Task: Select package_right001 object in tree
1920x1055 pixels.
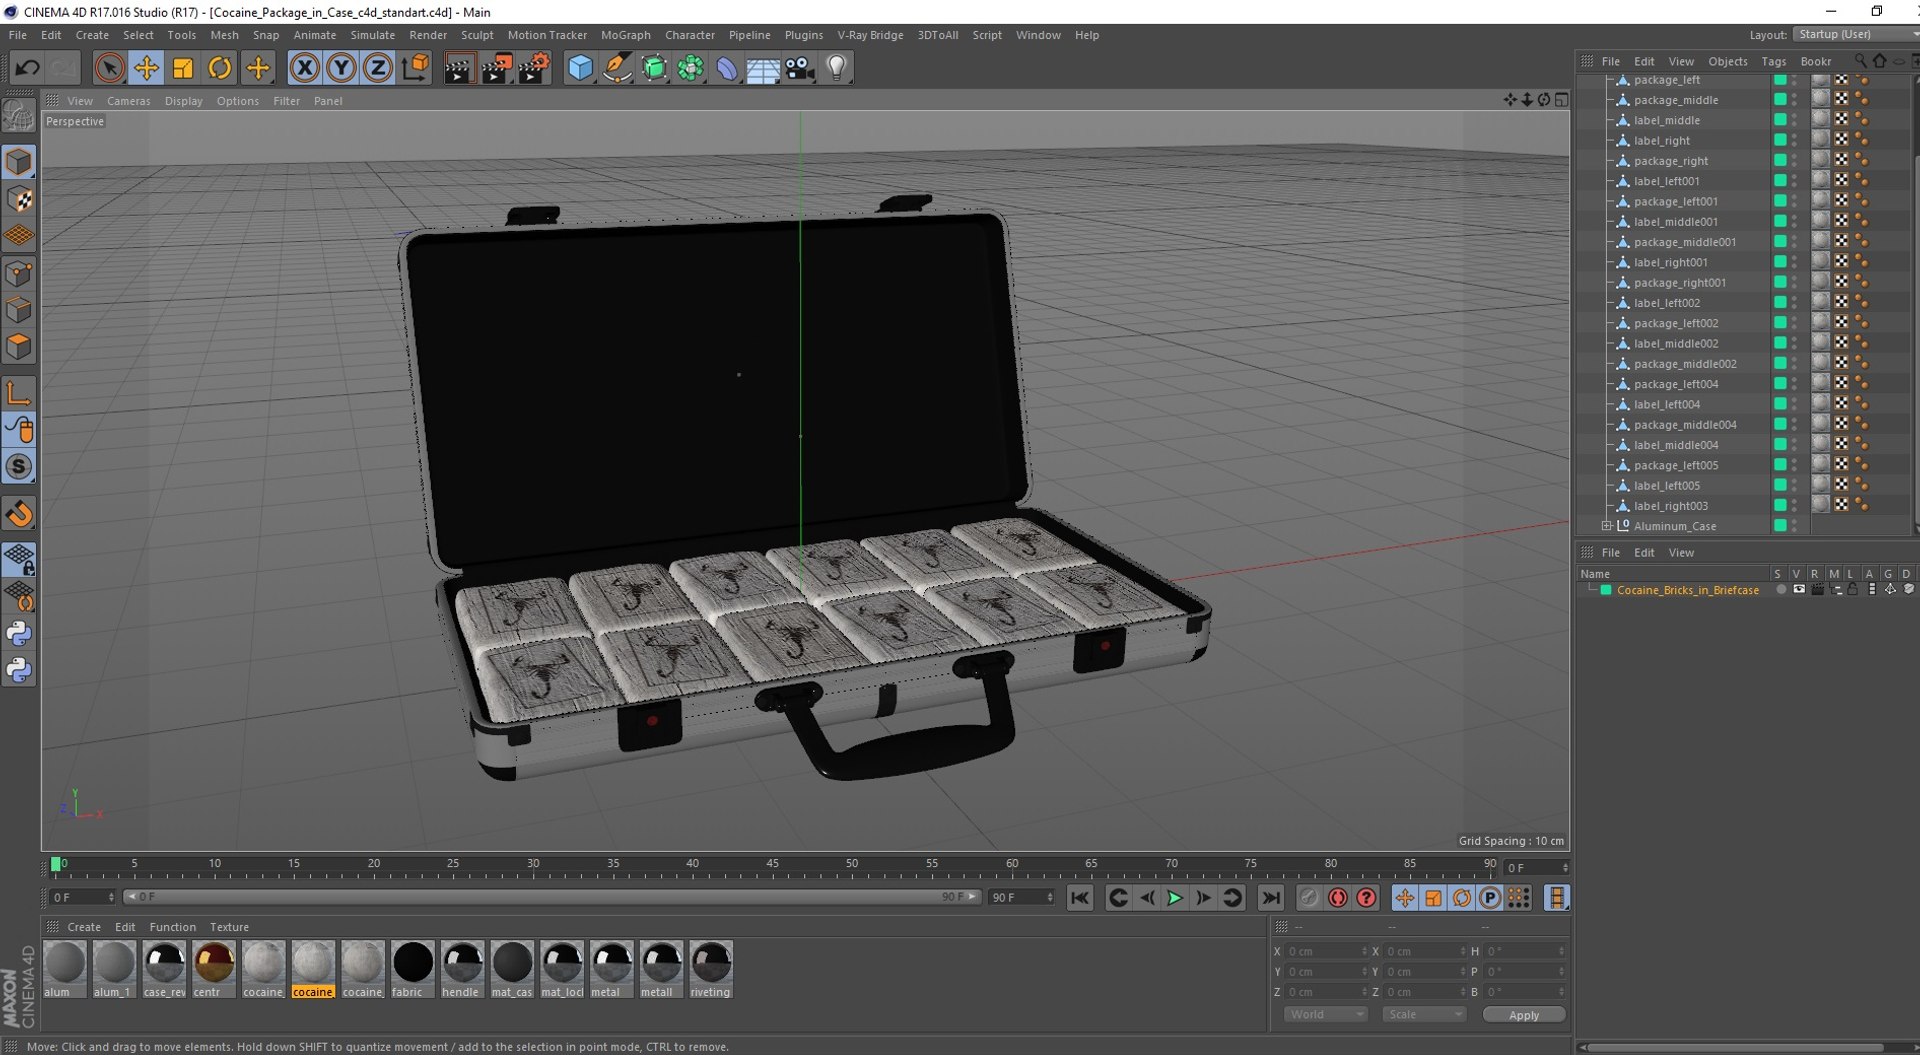Action: (x=1680, y=283)
